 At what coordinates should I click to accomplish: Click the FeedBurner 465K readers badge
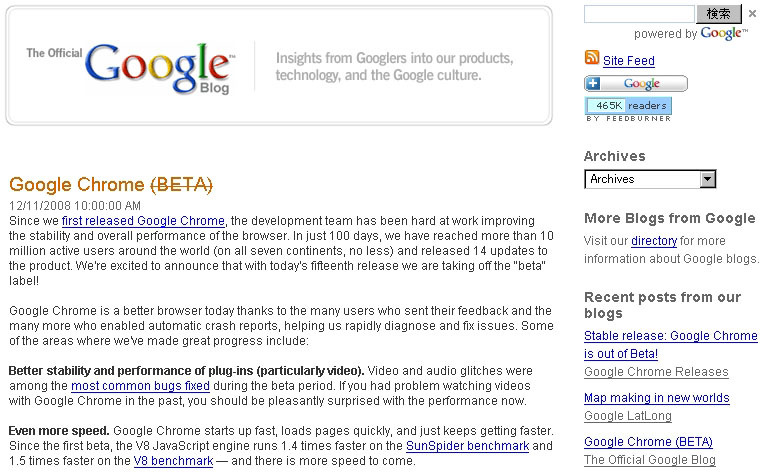[x=629, y=106]
